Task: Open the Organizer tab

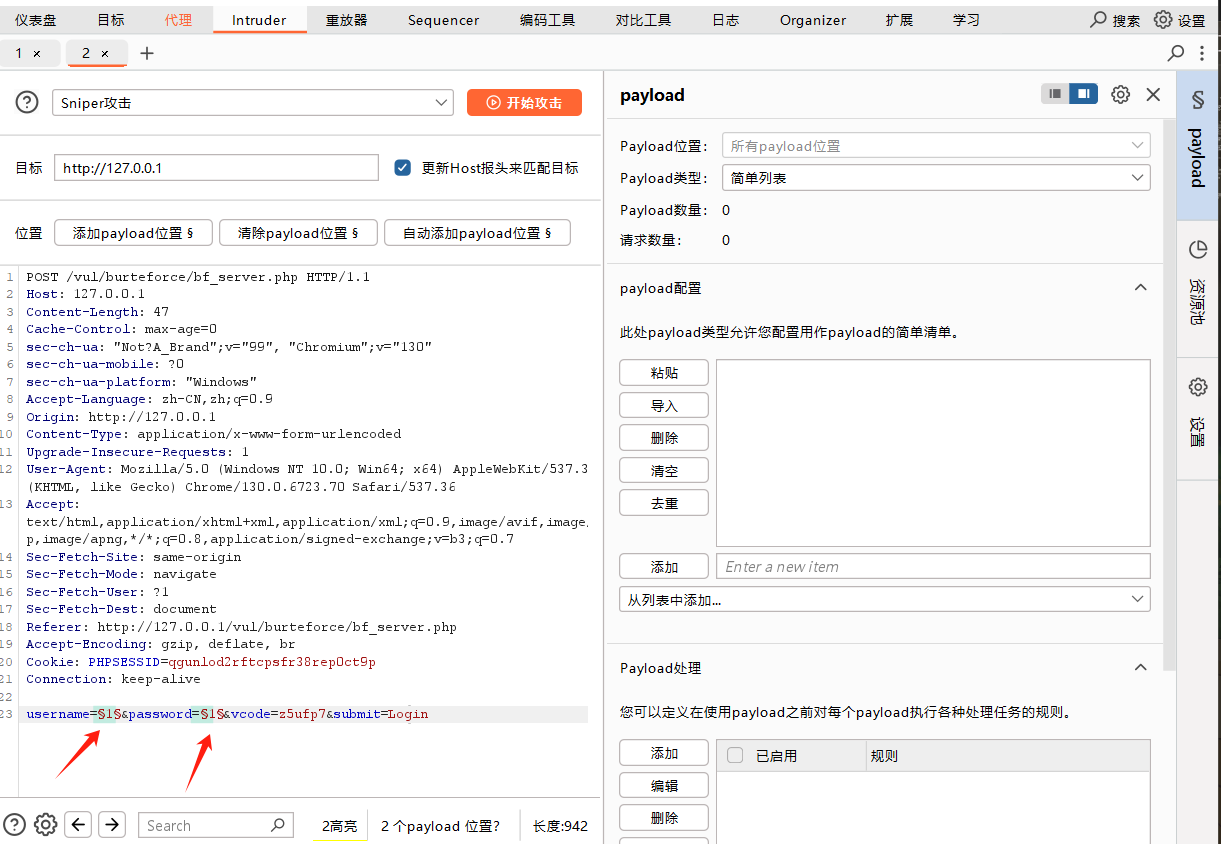Action: click(813, 20)
